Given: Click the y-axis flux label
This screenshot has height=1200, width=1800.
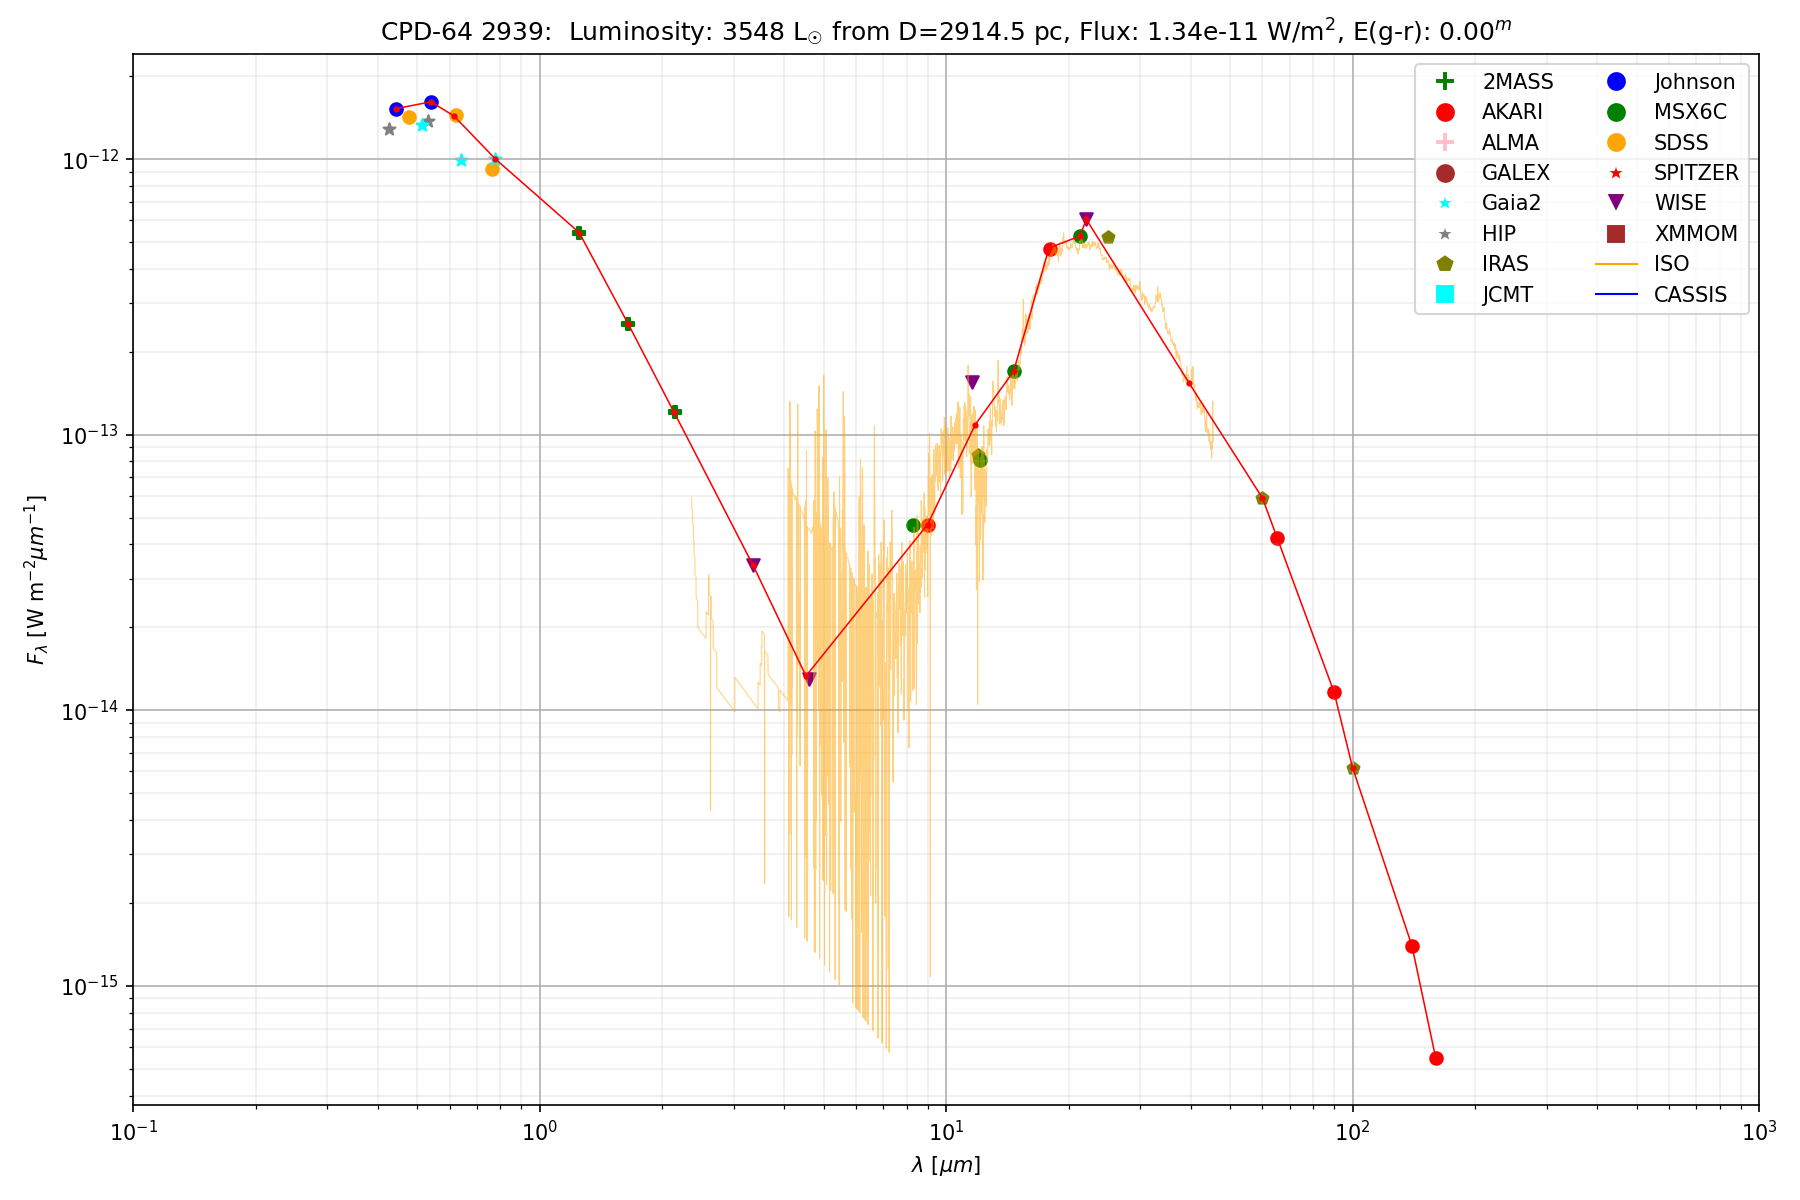Looking at the screenshot, I should (x=37, y=580).
